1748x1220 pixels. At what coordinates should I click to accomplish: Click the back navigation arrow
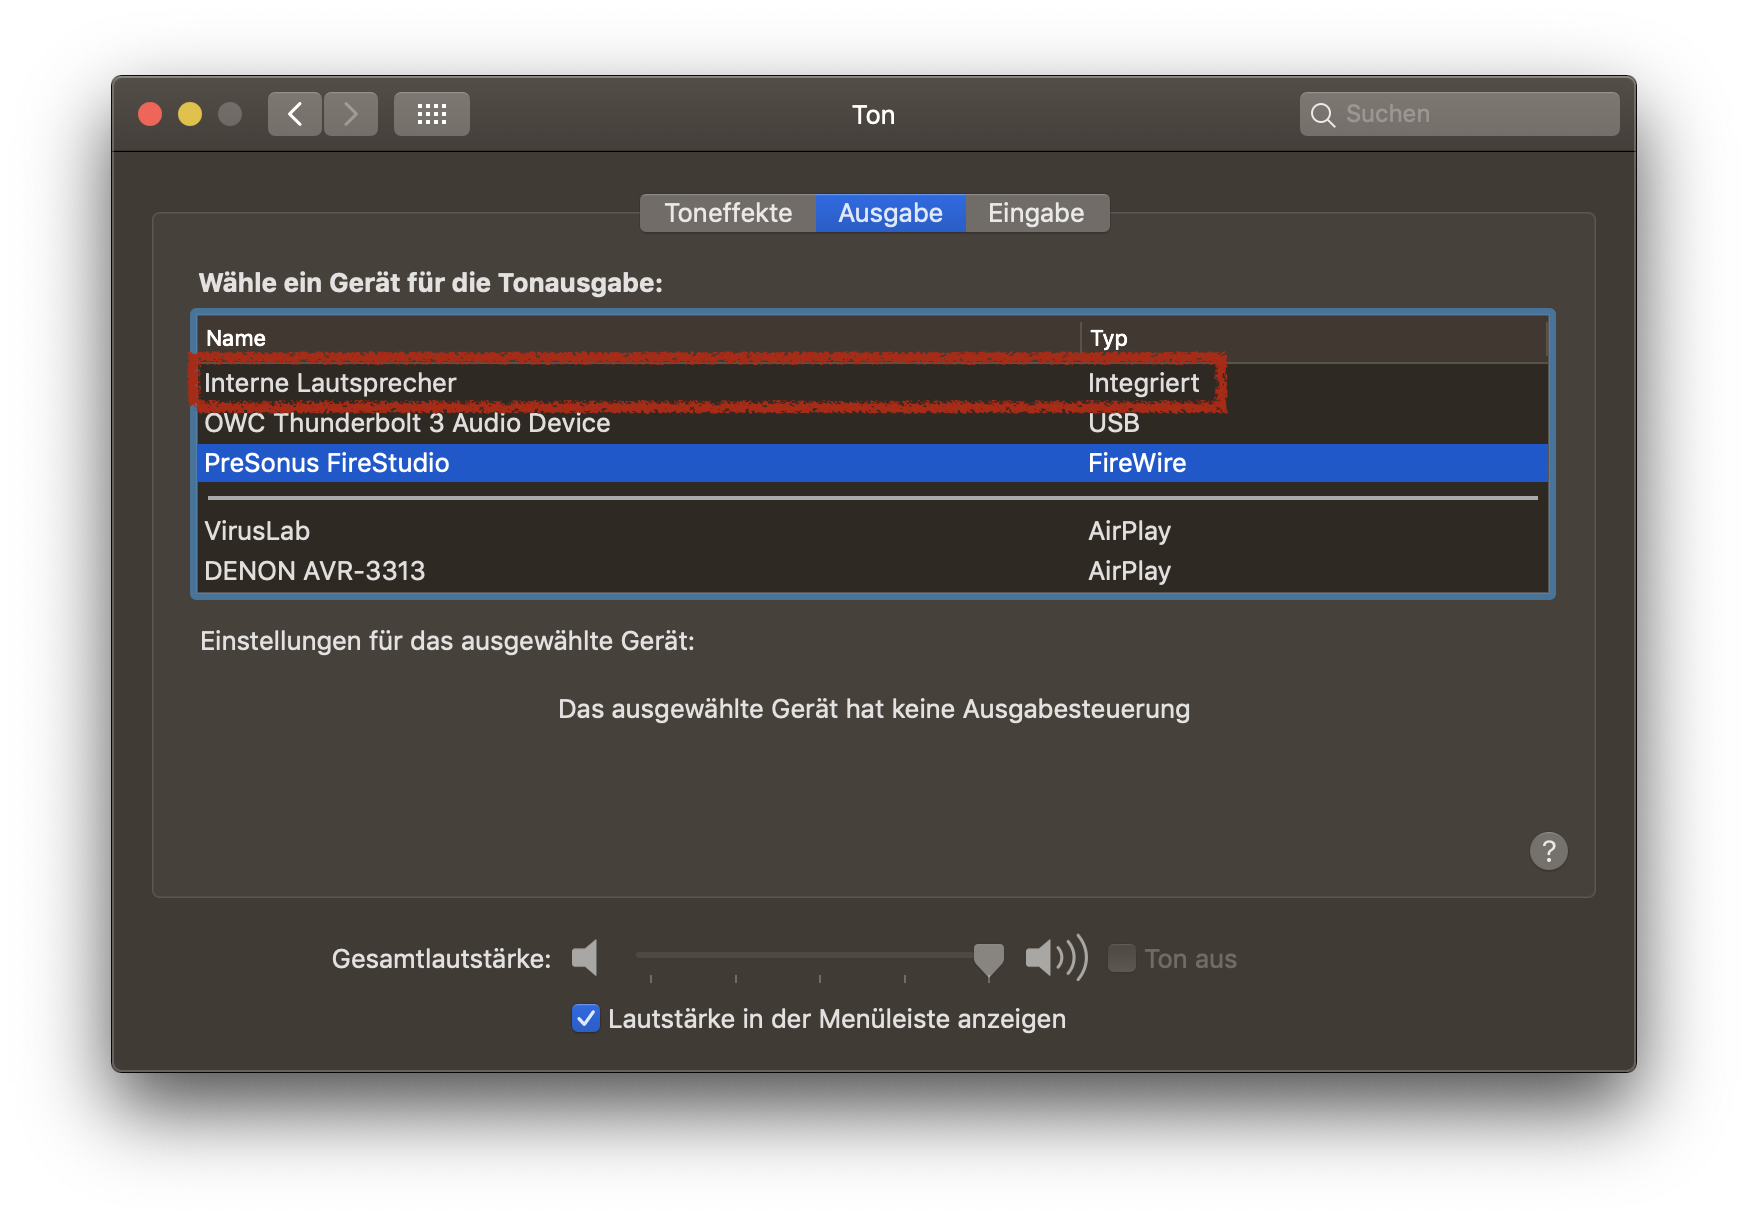tap(295, 114)
